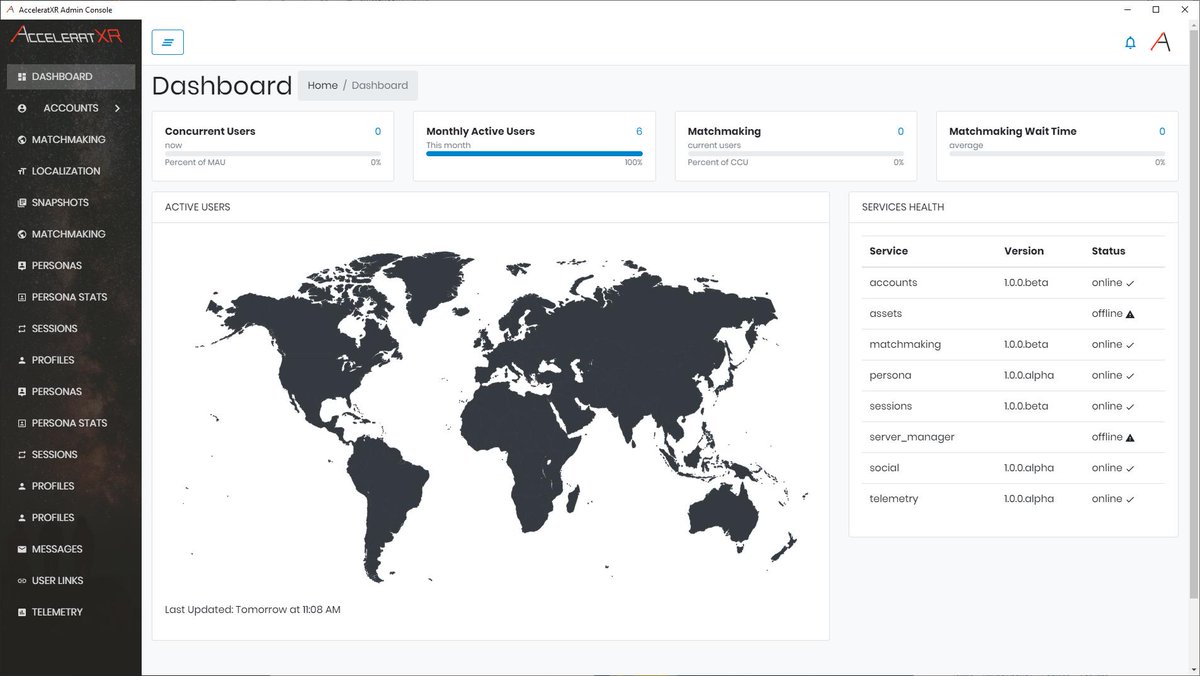Click the AcceleratXR logo in the sidebar
Viewport: 1200px width, 676px height.
point(66,36)
